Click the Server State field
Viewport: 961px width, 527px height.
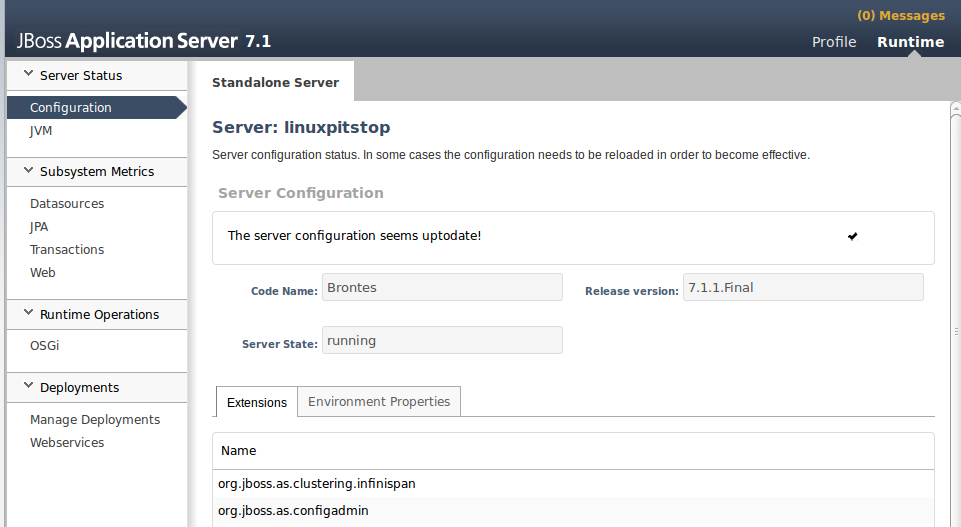(x=442, y=340)
